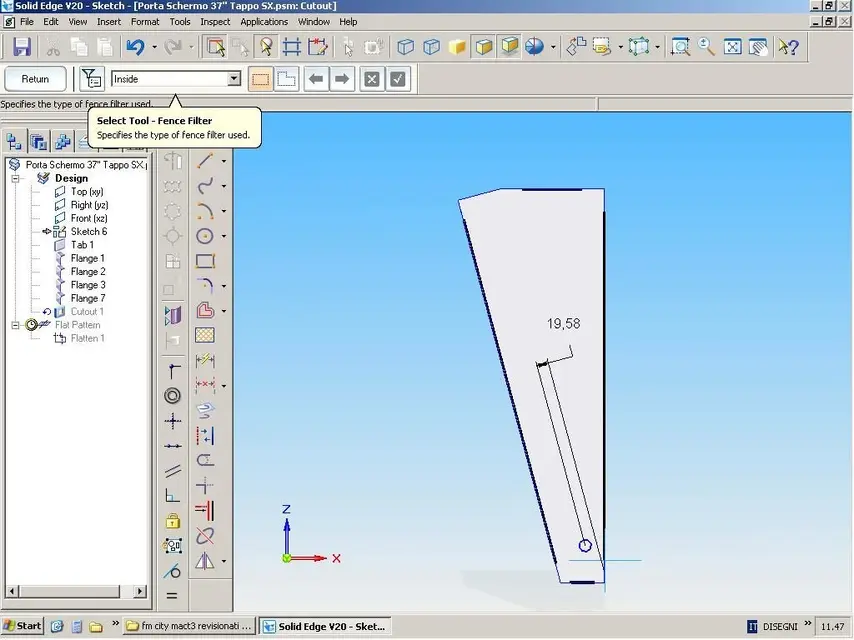Image resolution: width=854 pixels, height=640 pixels.
Task: Click the Undo arrow icon
Action: pyautogui.click(x=135, y=47)
